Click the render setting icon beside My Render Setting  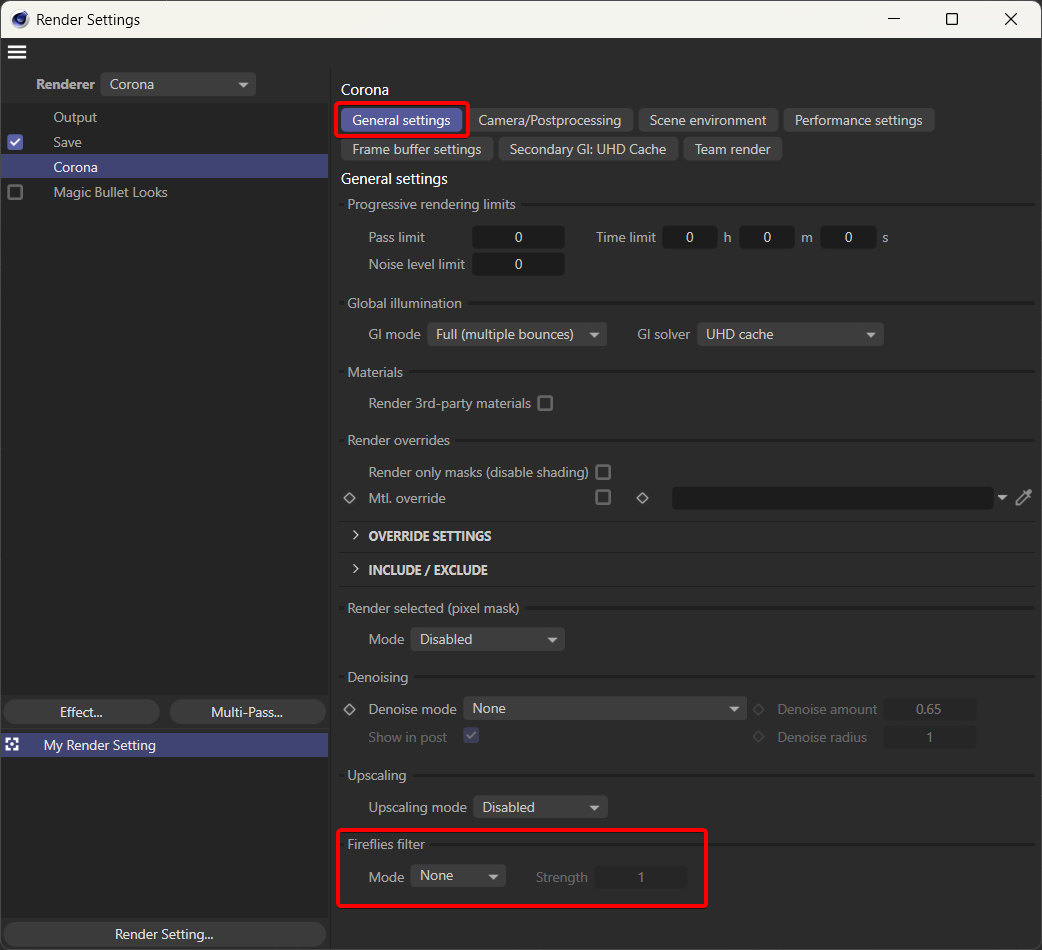coord(12,745)
